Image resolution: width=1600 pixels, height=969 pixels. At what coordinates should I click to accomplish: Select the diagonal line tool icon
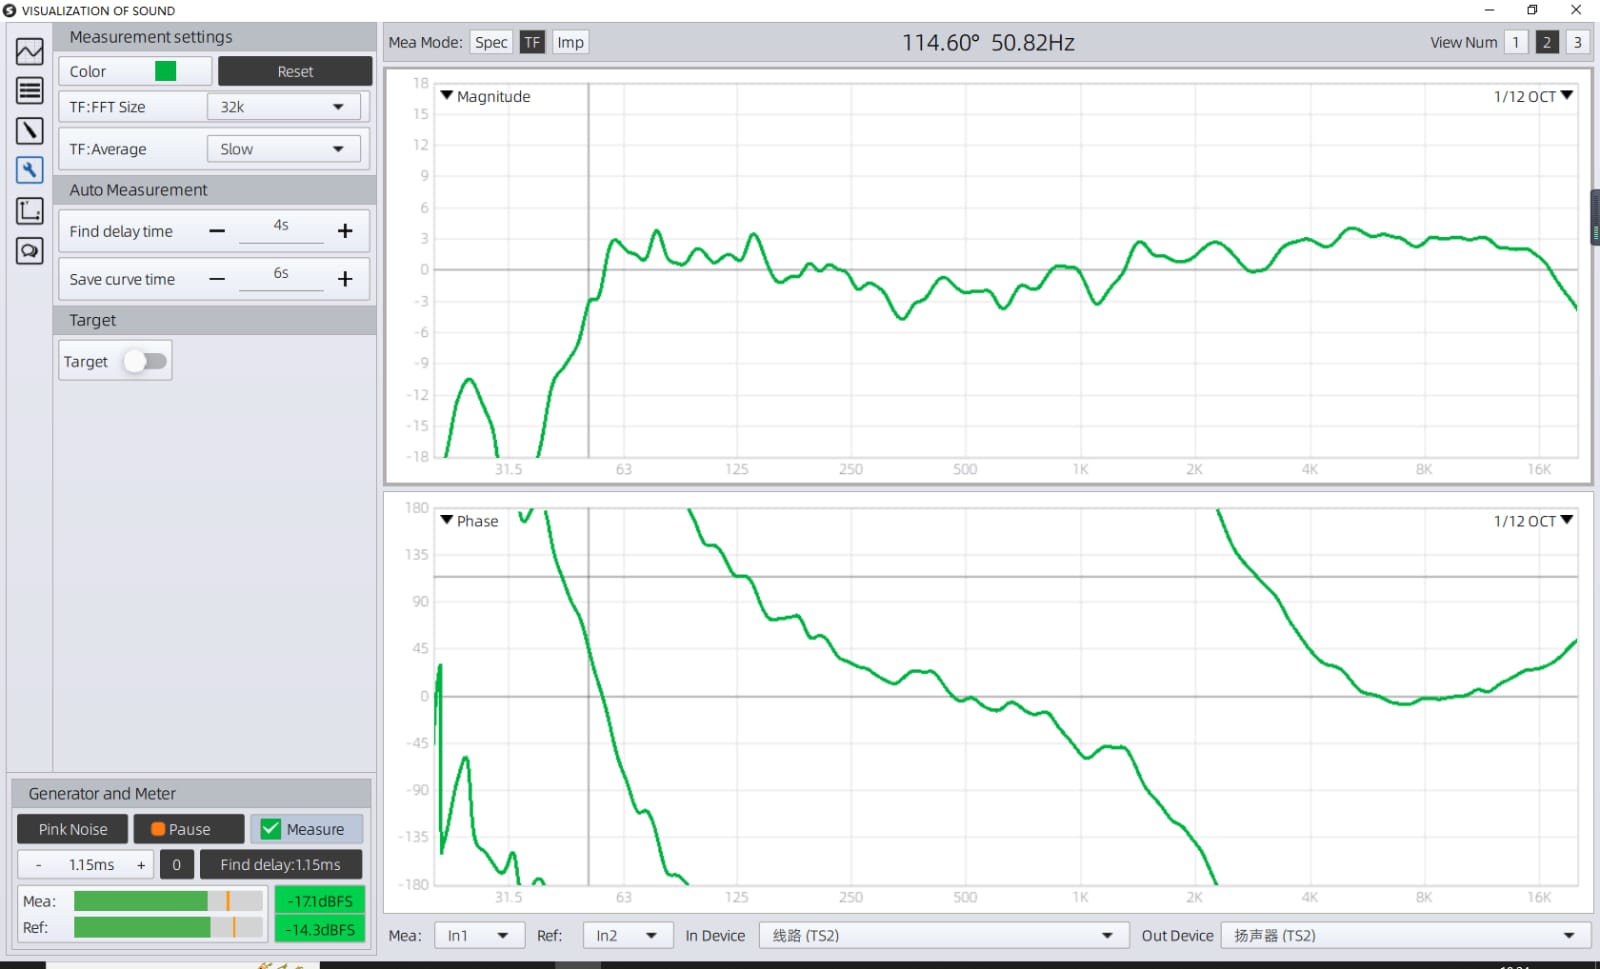pyautogui.click(x=29, y=131)
